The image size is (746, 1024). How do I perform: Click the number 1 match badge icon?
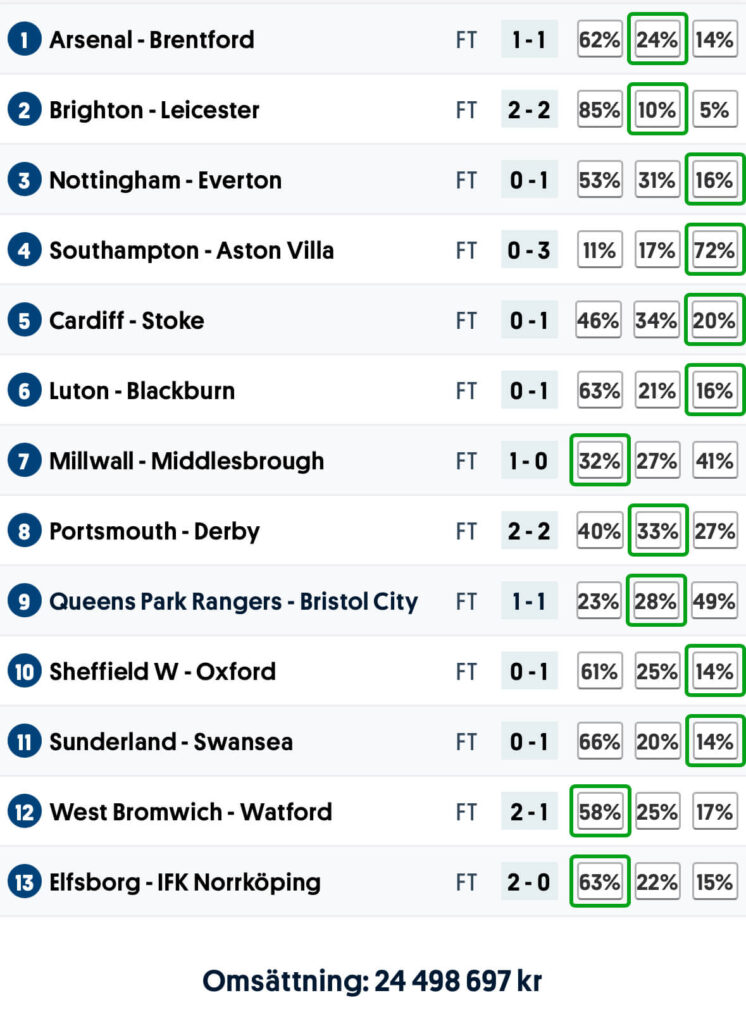coord(24,40)
